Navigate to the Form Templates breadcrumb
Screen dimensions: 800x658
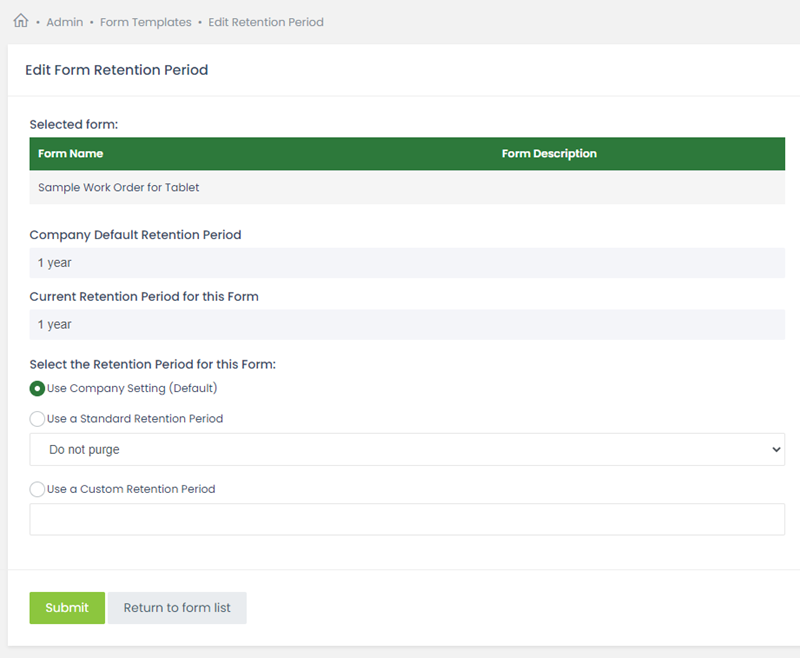(x=145, y=22)
